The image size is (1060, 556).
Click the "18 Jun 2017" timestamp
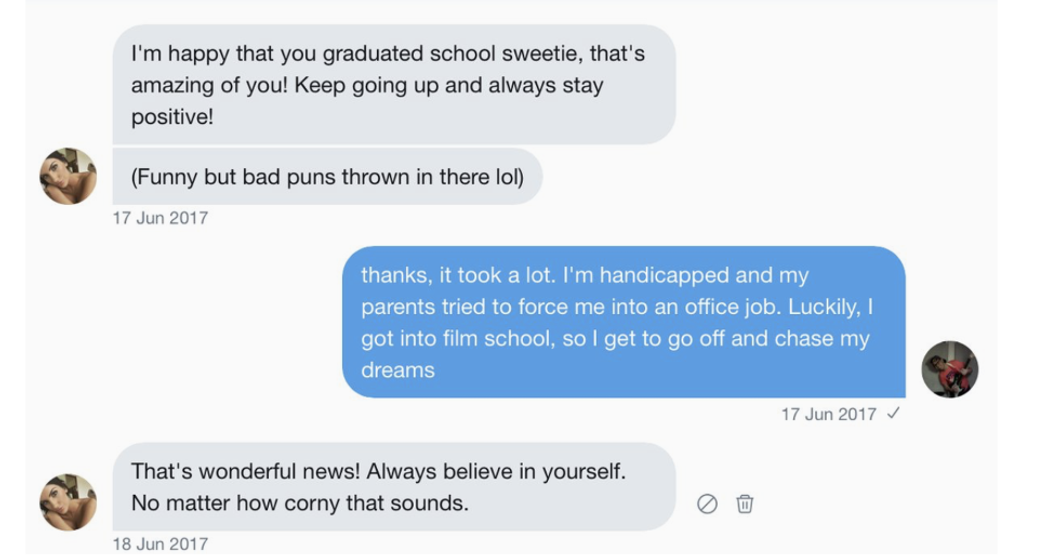coord(160,544)
